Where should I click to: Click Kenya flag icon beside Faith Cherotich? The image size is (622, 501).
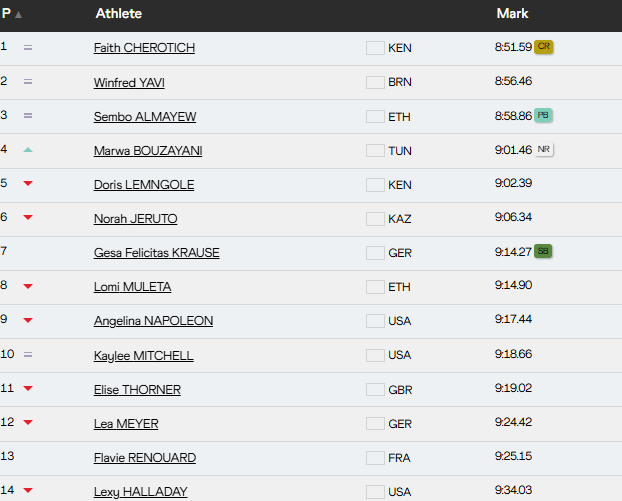click(x=375, y=48)
